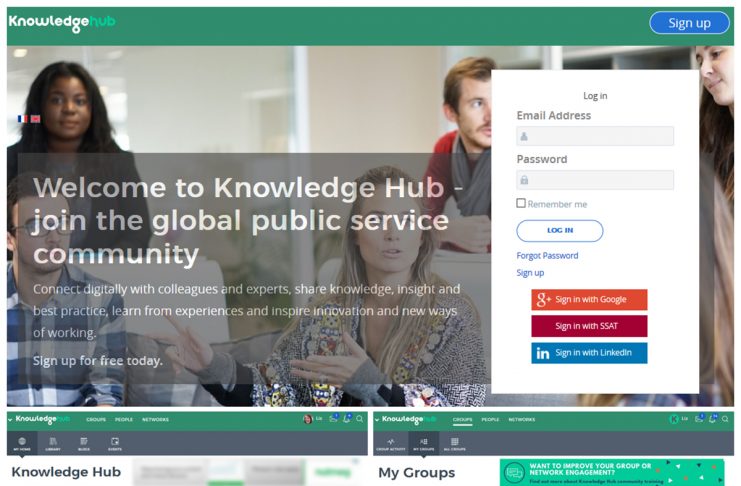The width and height of the screenshot is (741, 486).
Task: Open messages icon in My Groups panel
Action: coord(700,418)
